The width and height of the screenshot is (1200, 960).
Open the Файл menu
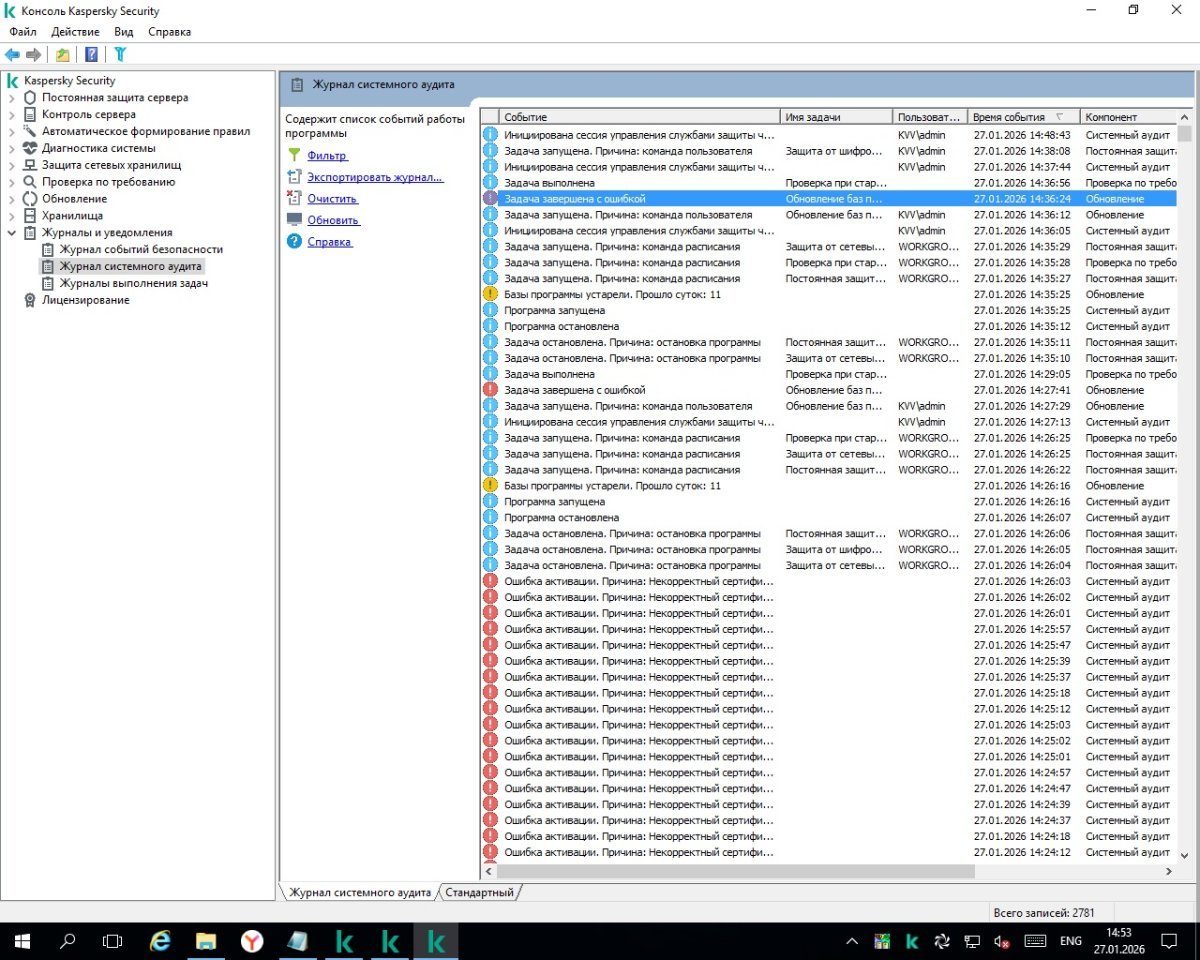(x=23, y=32)
